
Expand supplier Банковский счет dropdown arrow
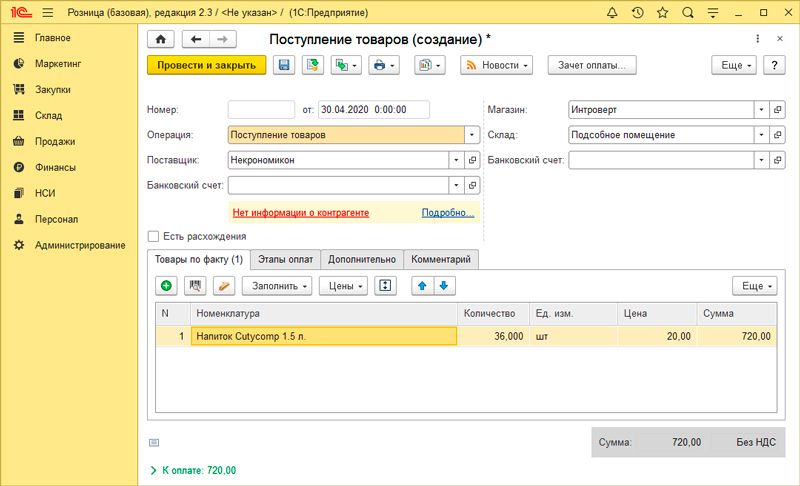(456, 185)
